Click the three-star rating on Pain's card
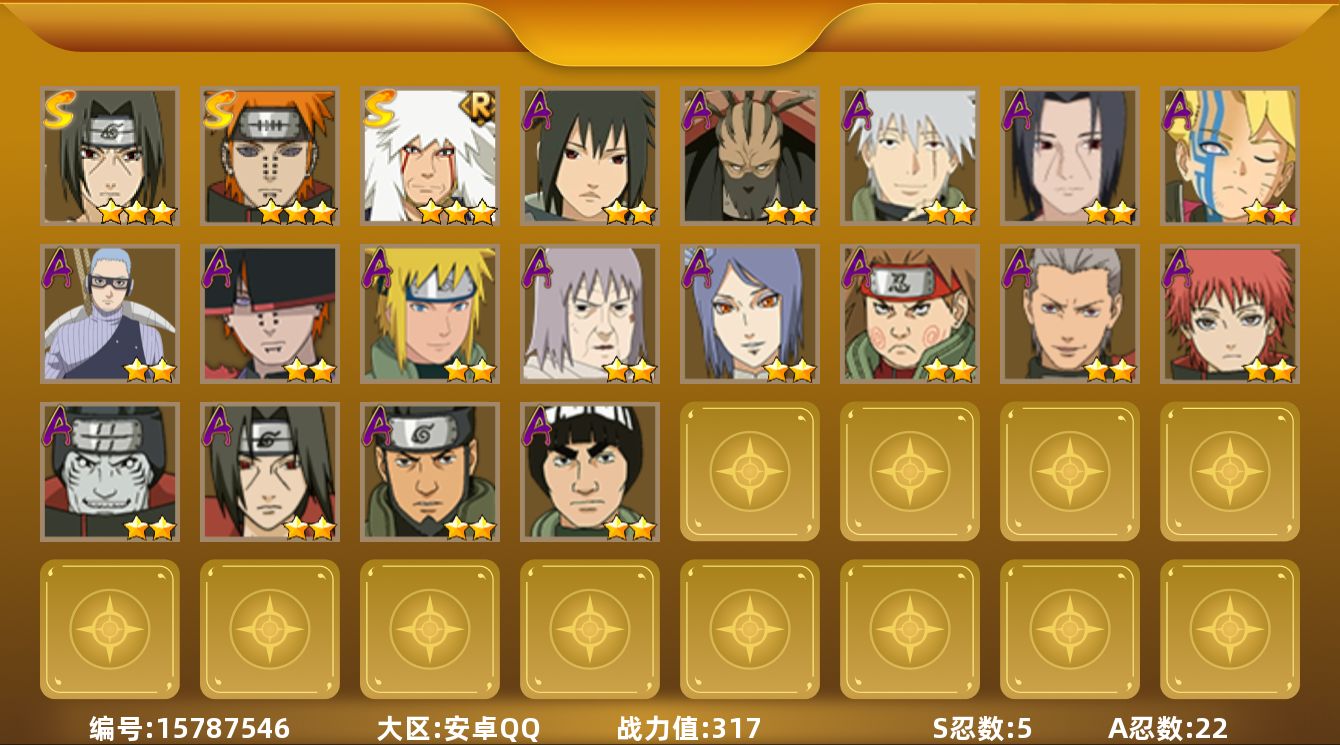This screenshot has width=1340, height=745. tap(295, 212)
